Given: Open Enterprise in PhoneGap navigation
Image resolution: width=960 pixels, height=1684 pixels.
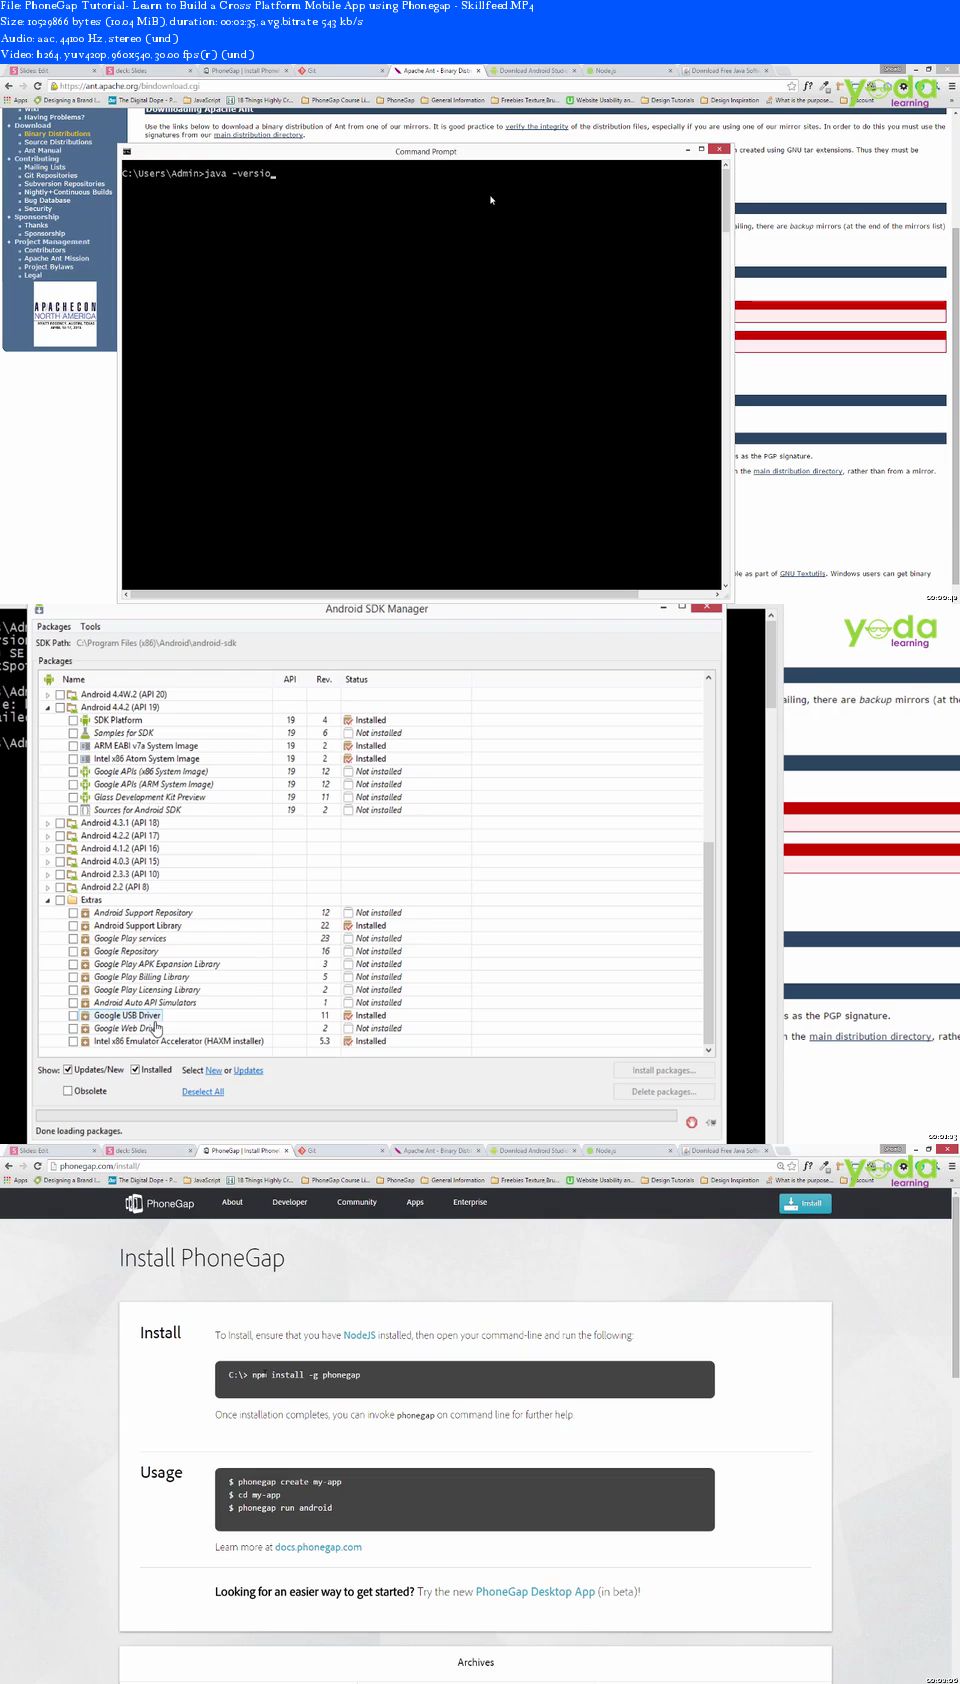Looking at the screenshot, I should click(469, 1202).
